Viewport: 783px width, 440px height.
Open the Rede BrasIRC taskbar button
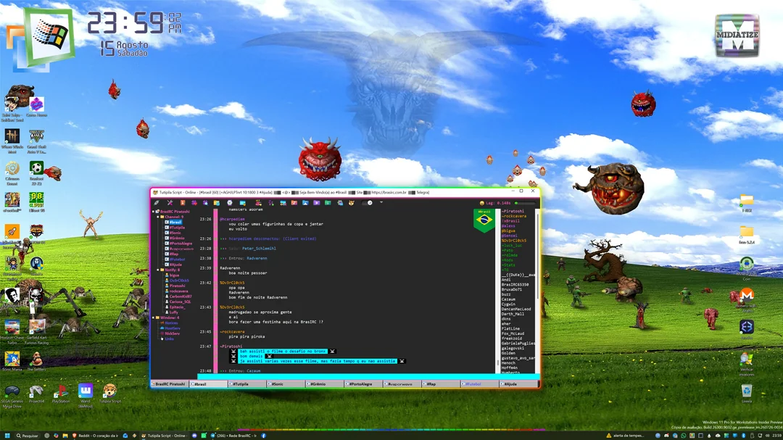click(x=233, y=436)
